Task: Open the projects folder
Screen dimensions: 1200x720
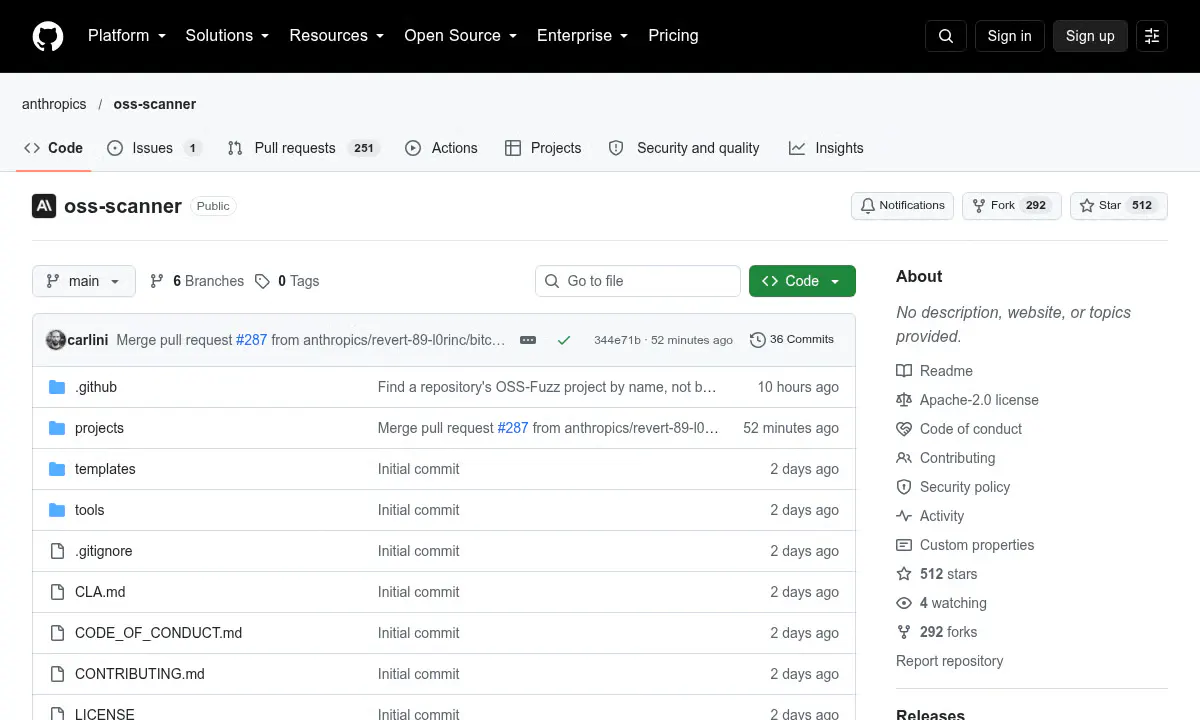Action: point(99,428)
